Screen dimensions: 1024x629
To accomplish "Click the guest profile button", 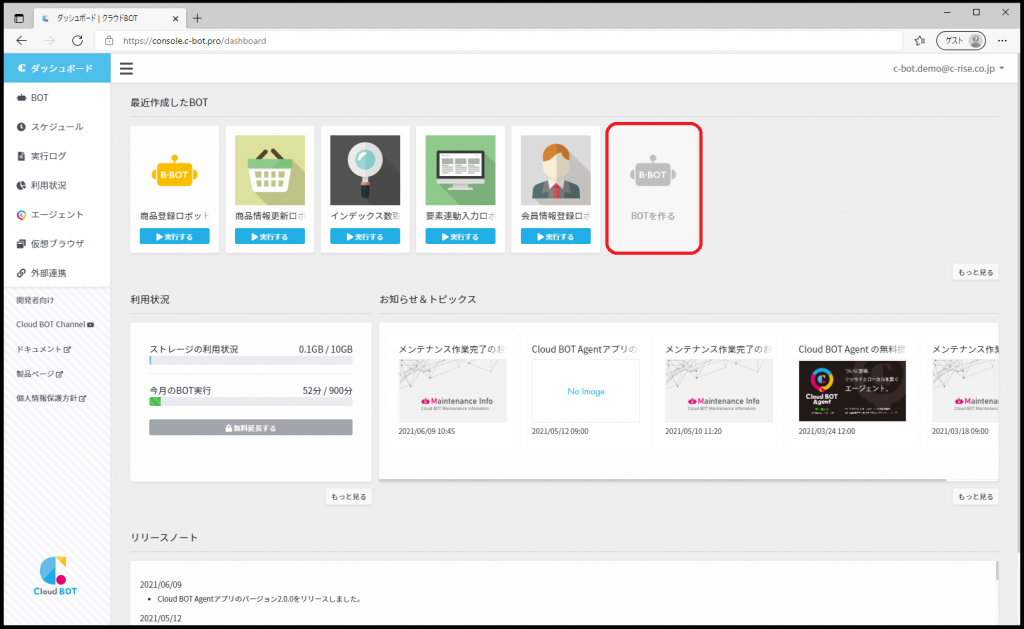I will pyautogui.click(x=961, y=40).
